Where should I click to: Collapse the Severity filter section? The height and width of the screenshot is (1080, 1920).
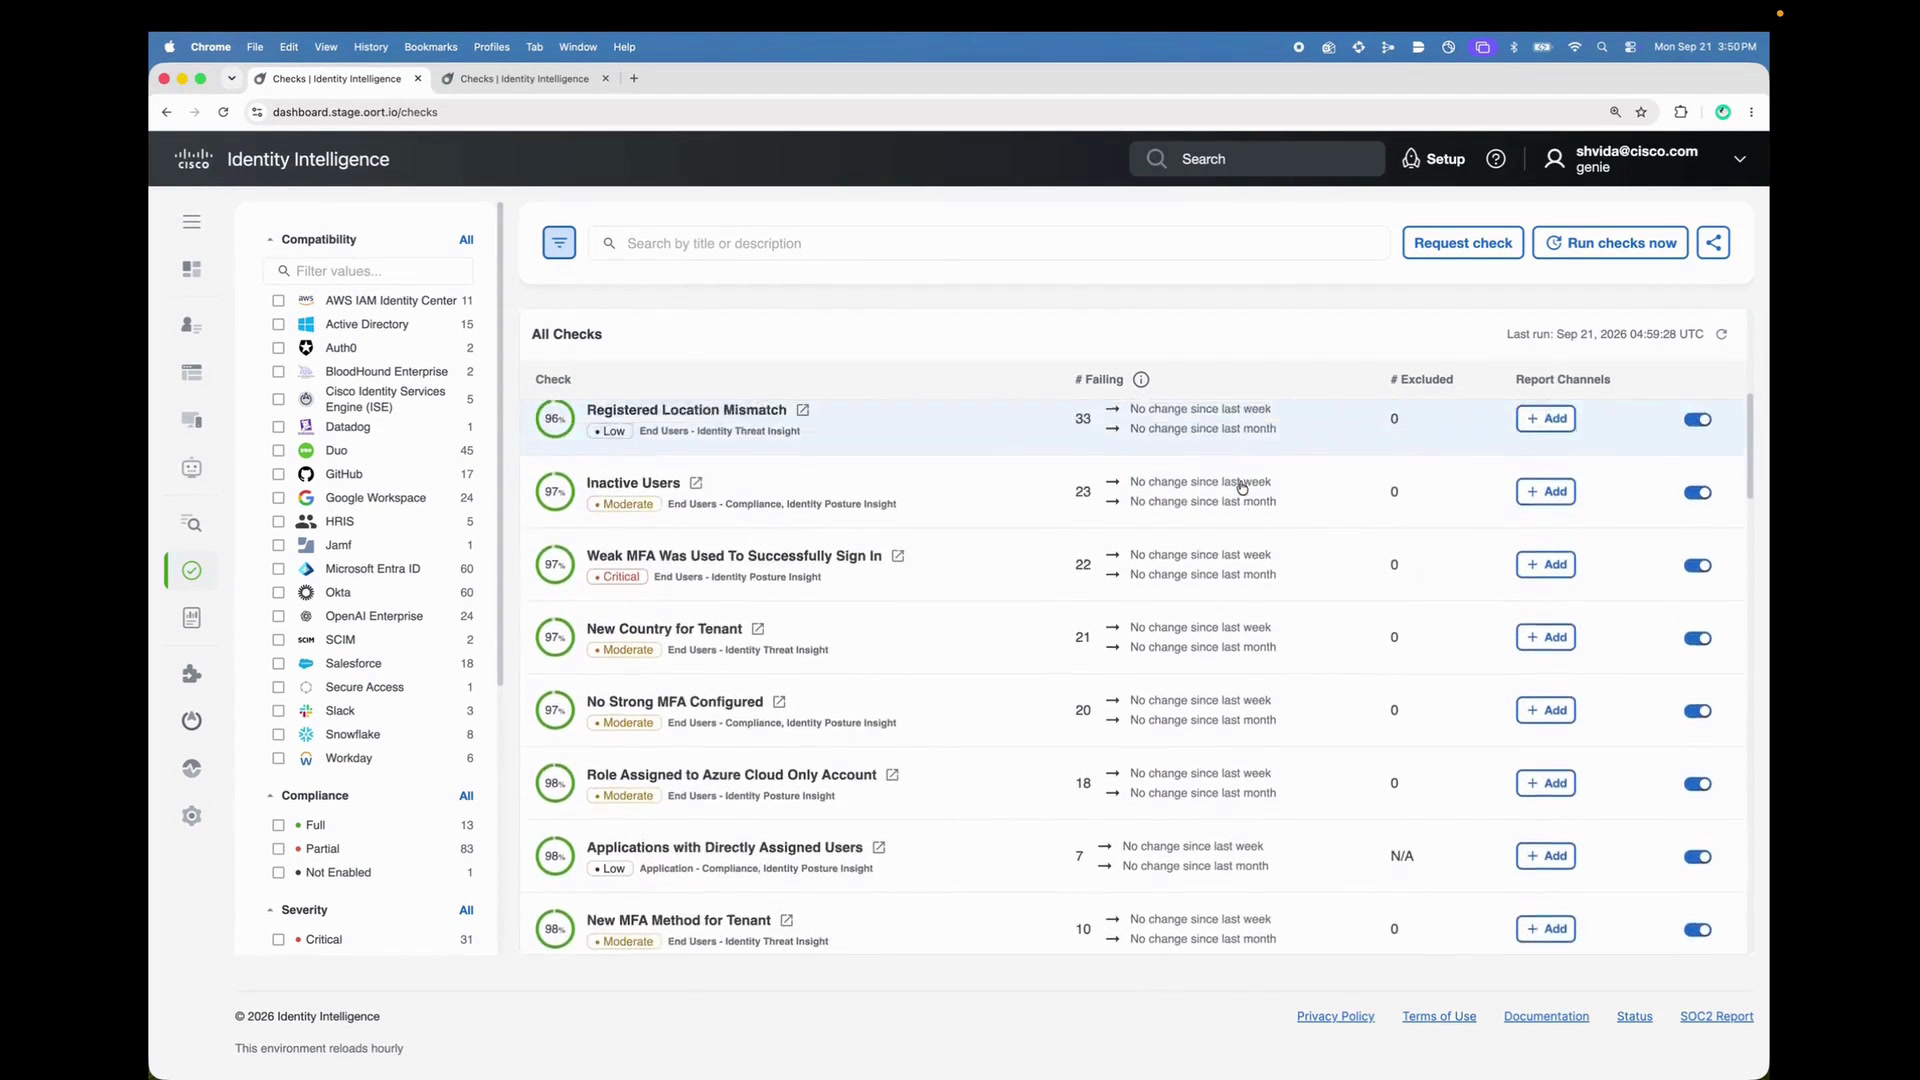pos(270,910)
